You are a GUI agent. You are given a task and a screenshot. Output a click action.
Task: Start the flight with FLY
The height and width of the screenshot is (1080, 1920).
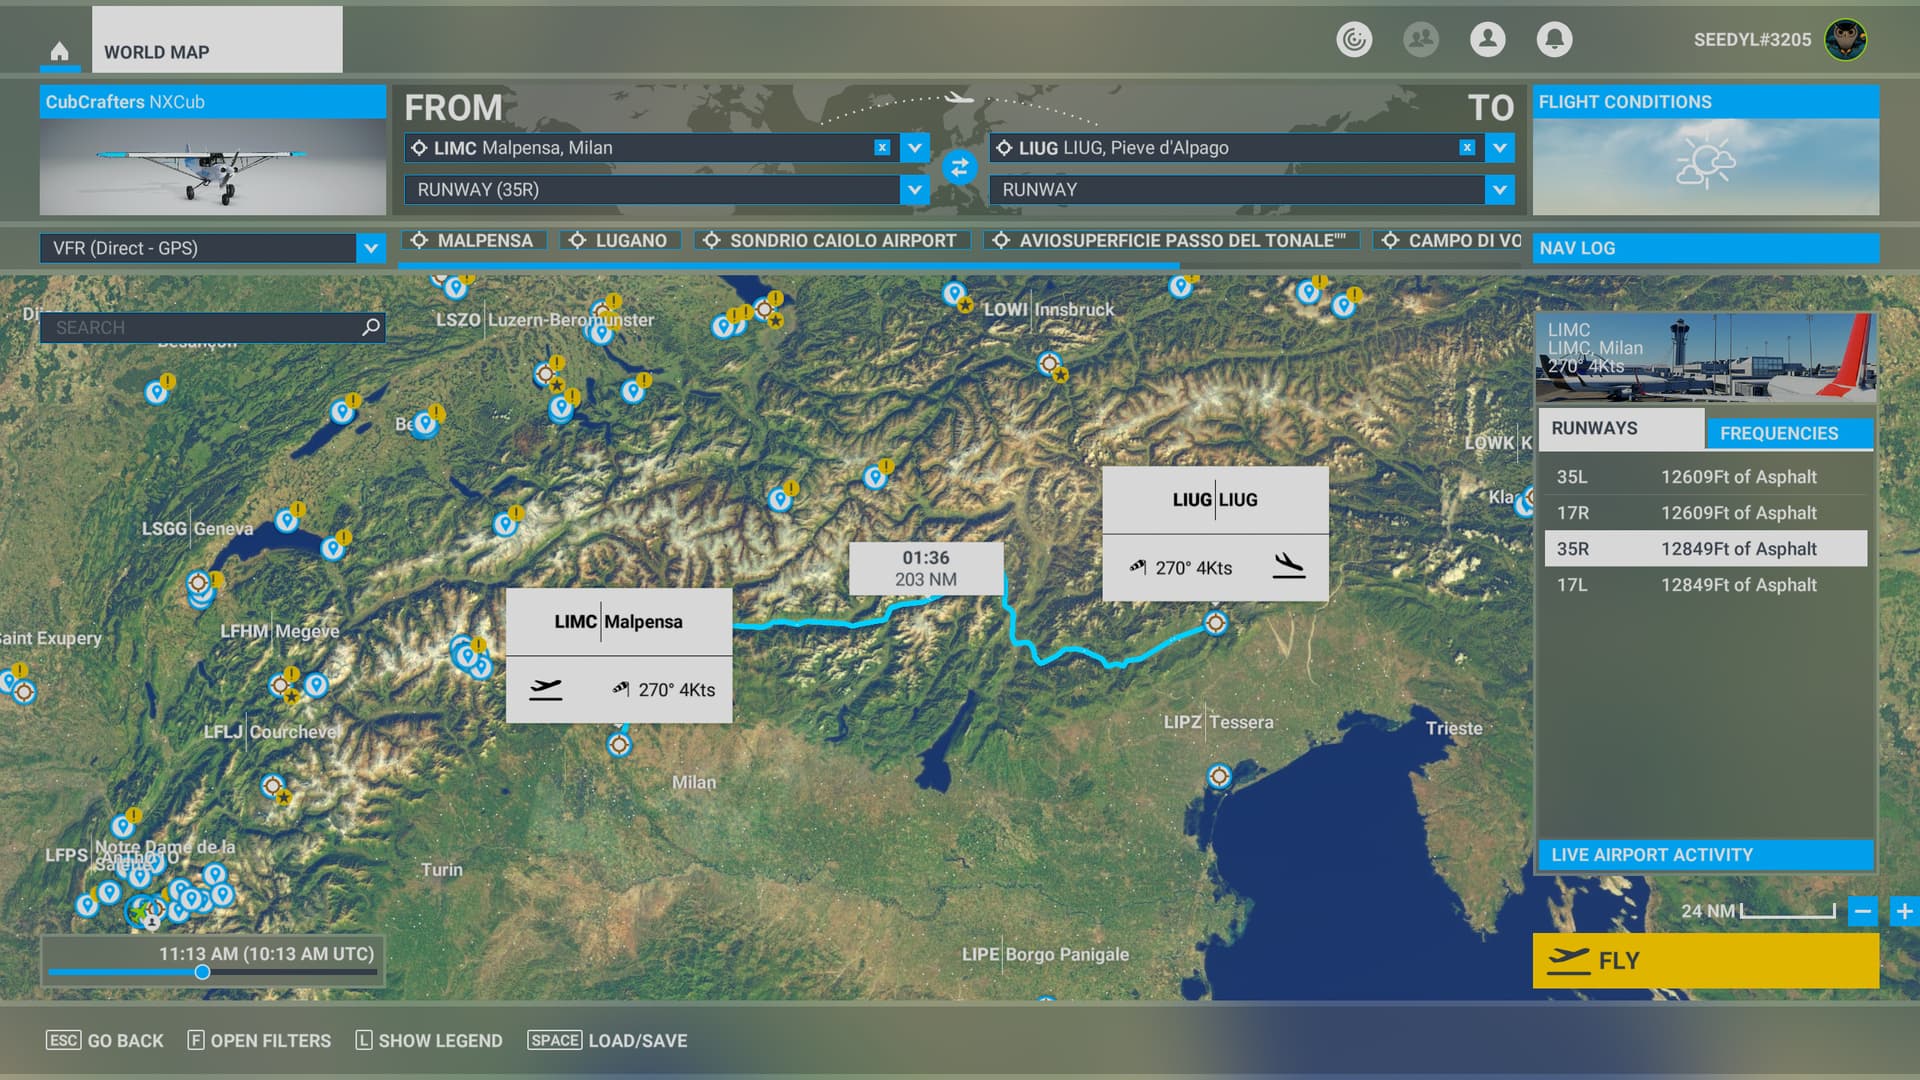[x=1706, y=961]
